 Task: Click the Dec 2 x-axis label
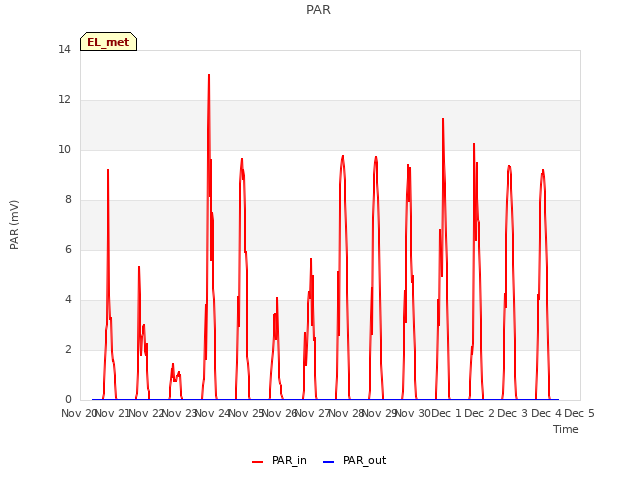[479, 413]
